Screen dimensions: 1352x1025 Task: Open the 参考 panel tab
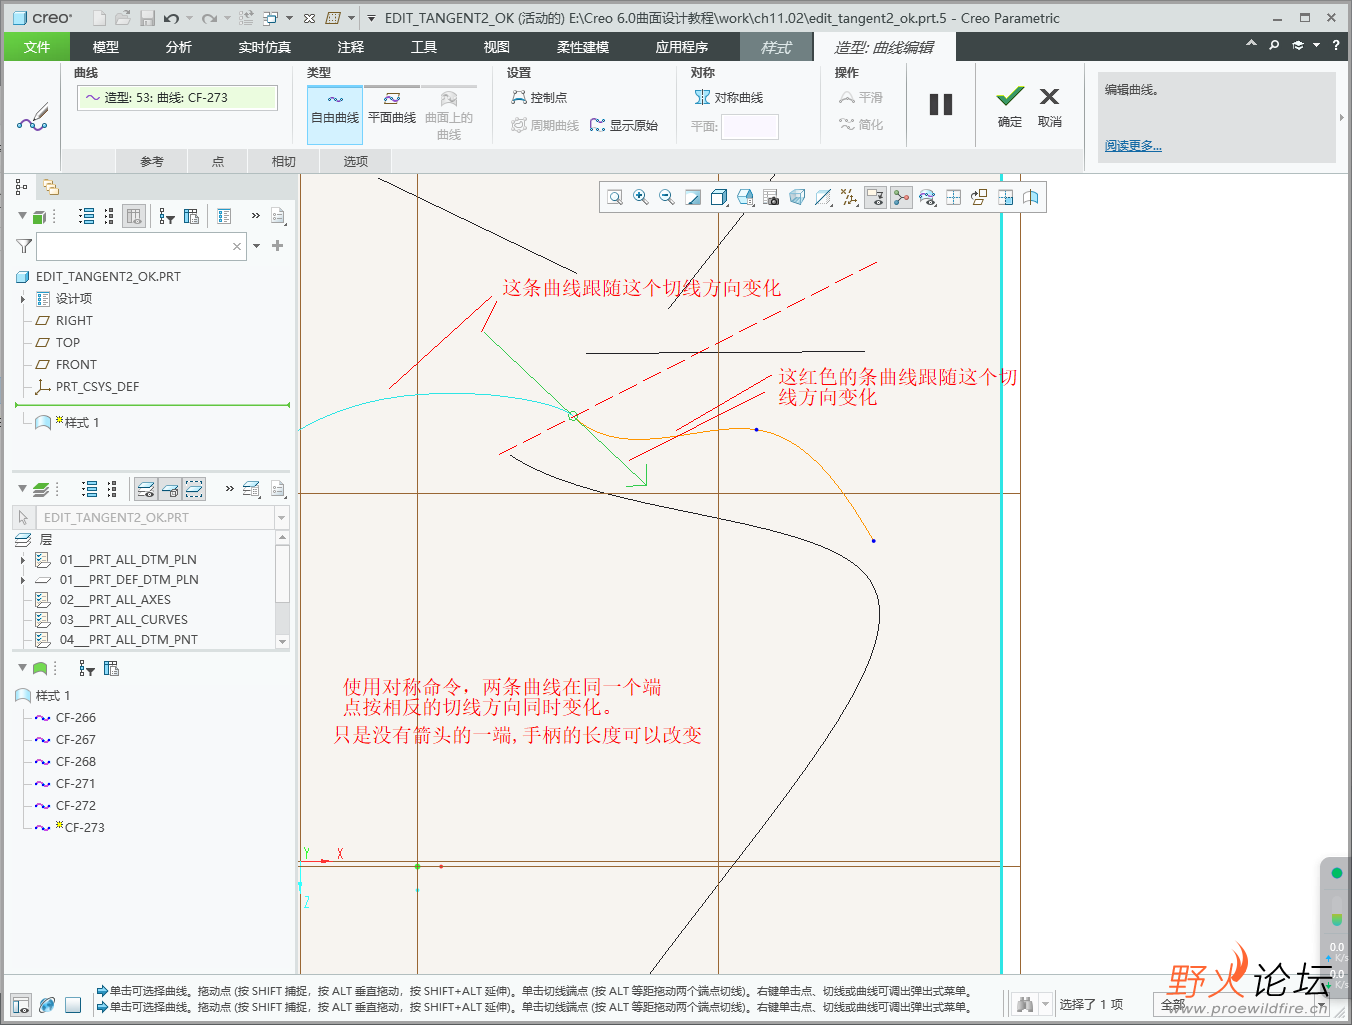tap(152, 161)
